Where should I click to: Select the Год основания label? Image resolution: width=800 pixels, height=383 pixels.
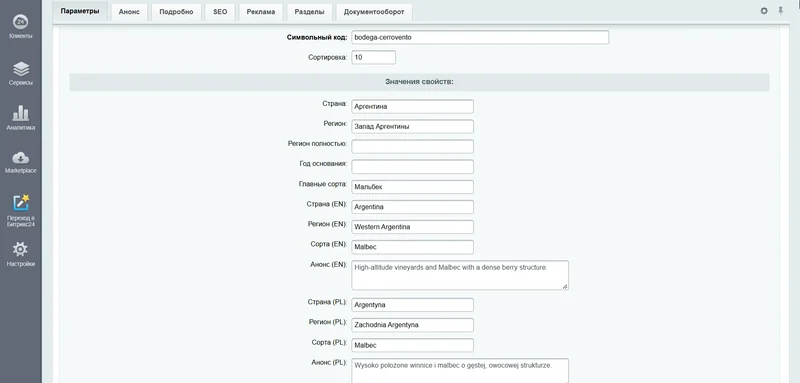[323, 164]
